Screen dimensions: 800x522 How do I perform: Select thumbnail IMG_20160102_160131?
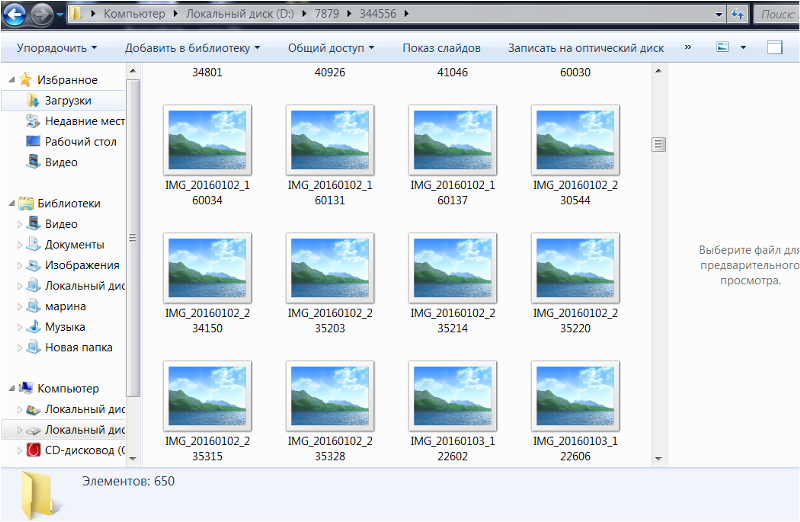[x=330, y=140]
